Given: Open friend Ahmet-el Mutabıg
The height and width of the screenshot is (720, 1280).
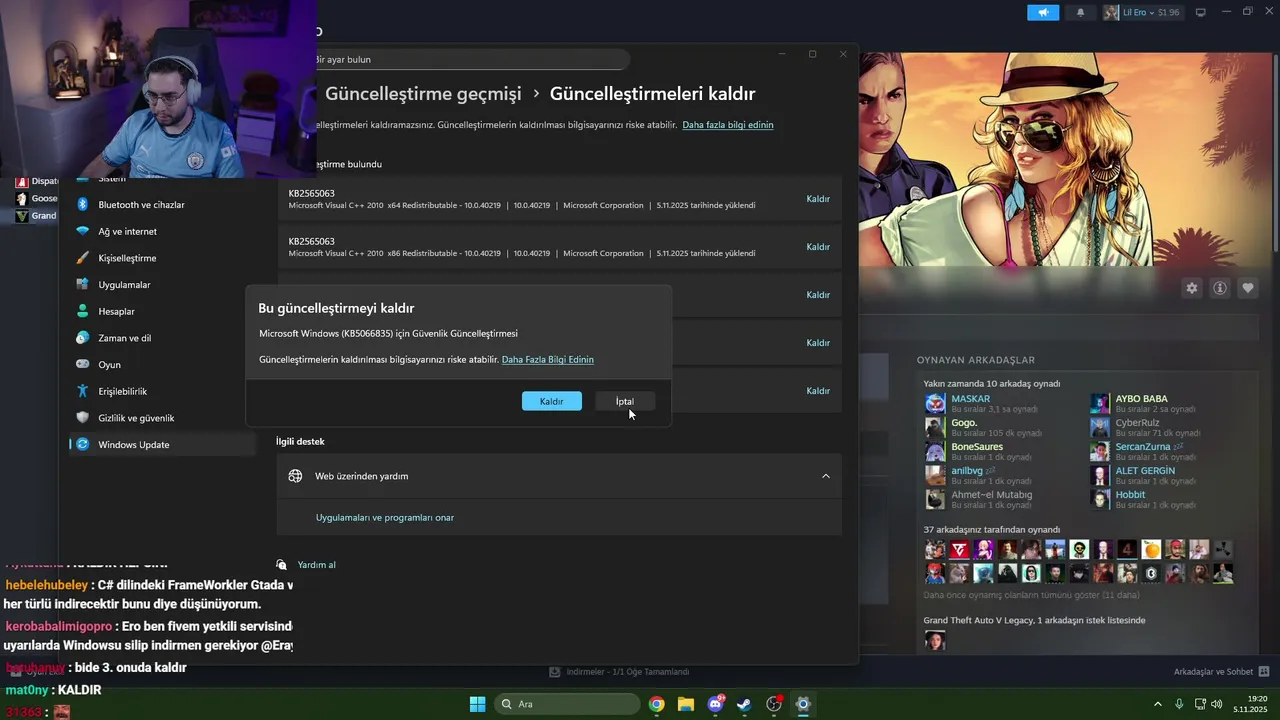Looking at the screenshot, I should (991, 495).
